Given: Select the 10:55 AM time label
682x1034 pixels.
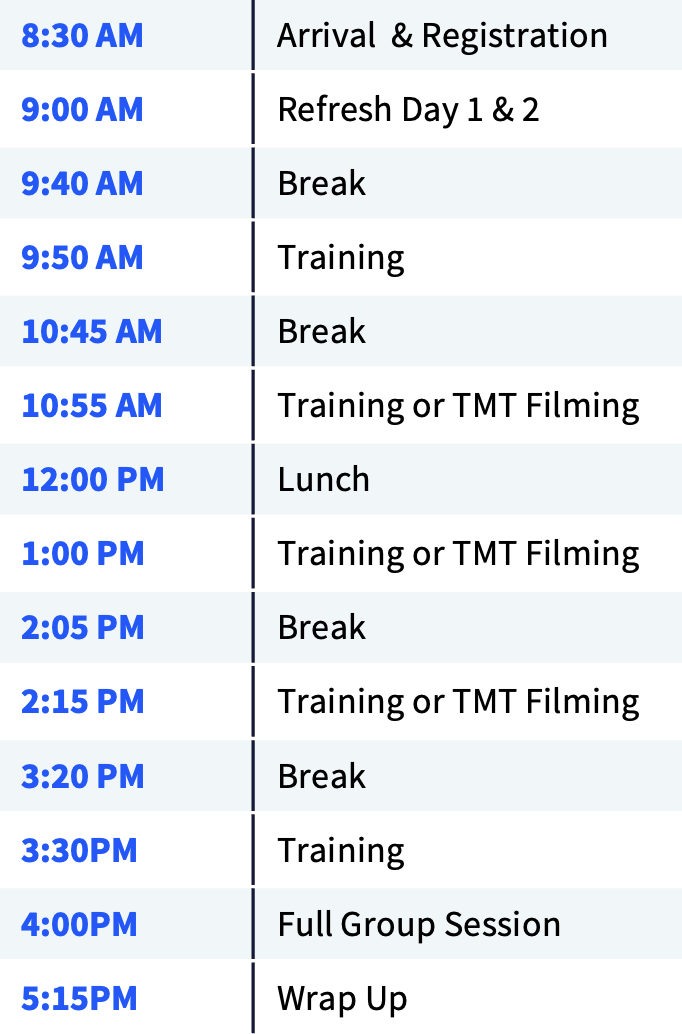Looking at the screenshot, I should pyautogui.click(x=91, y=406).
